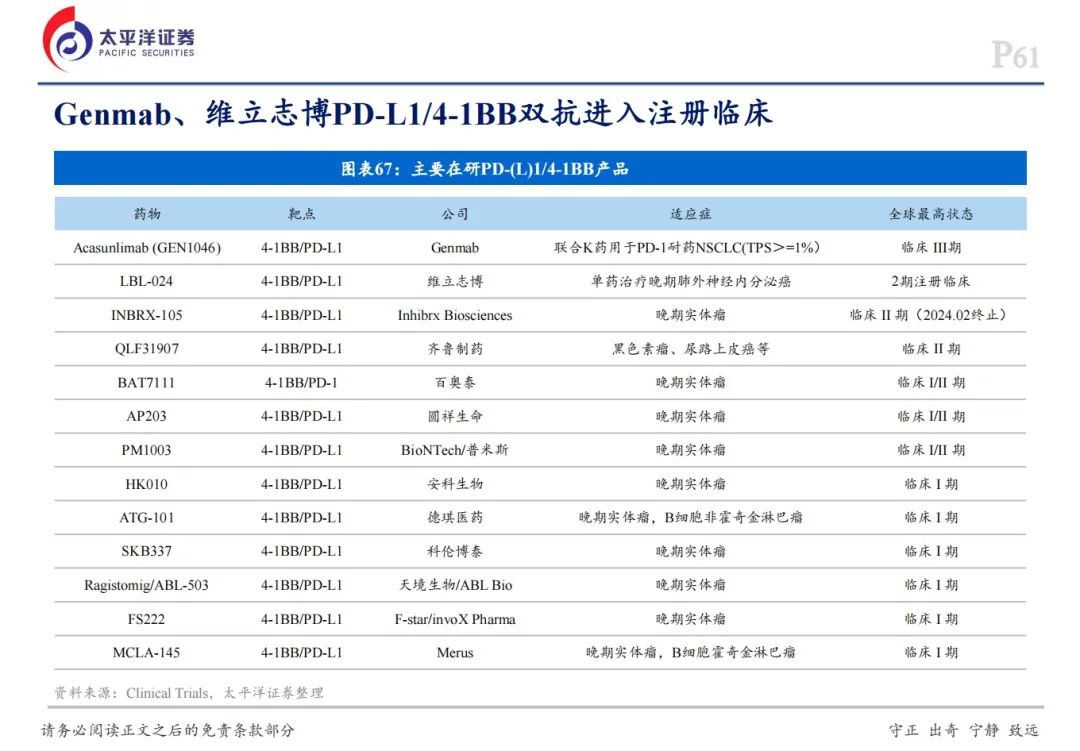The width and height of the screenshot is (1080, 751).
Task: Select the LBL-024 drug cell
Action: (x=146, y=281)
